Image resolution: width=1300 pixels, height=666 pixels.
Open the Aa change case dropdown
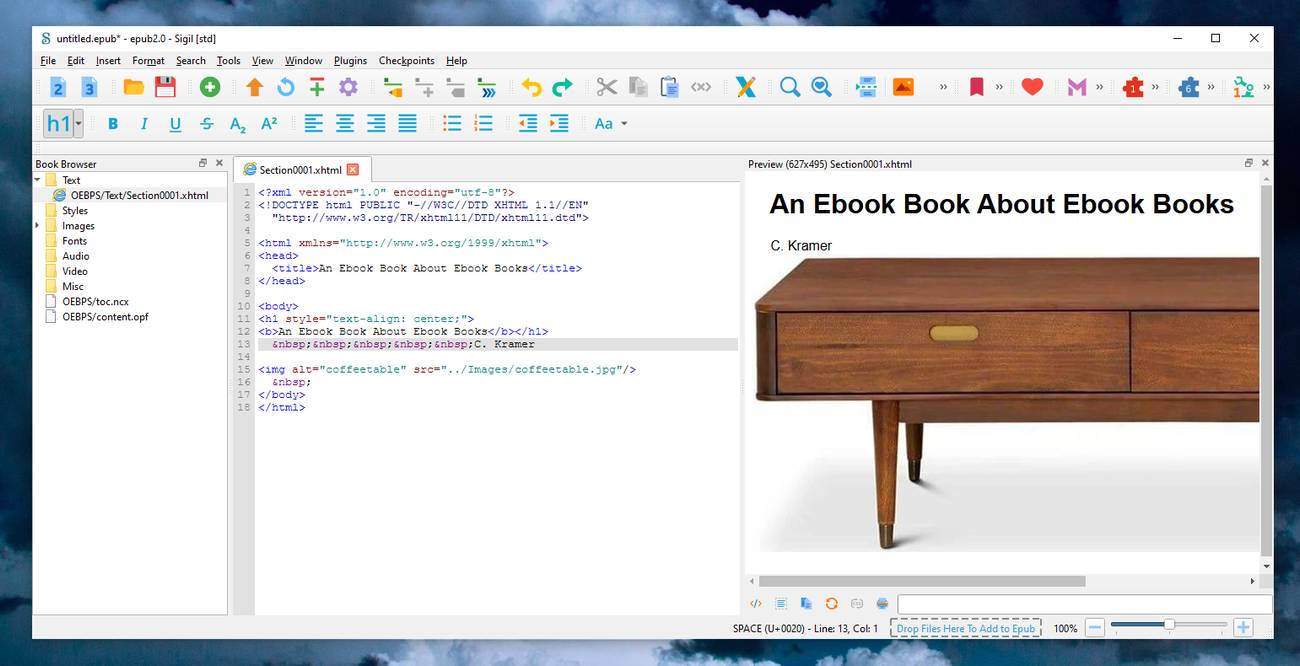[x=611, y=124]
